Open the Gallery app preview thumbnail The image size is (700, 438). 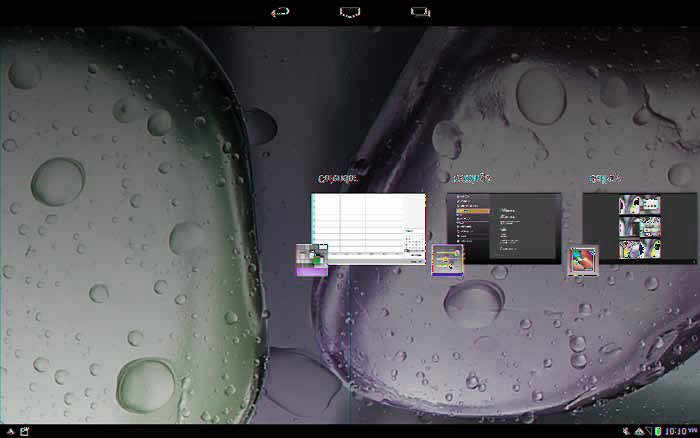[x=640, y=228]
